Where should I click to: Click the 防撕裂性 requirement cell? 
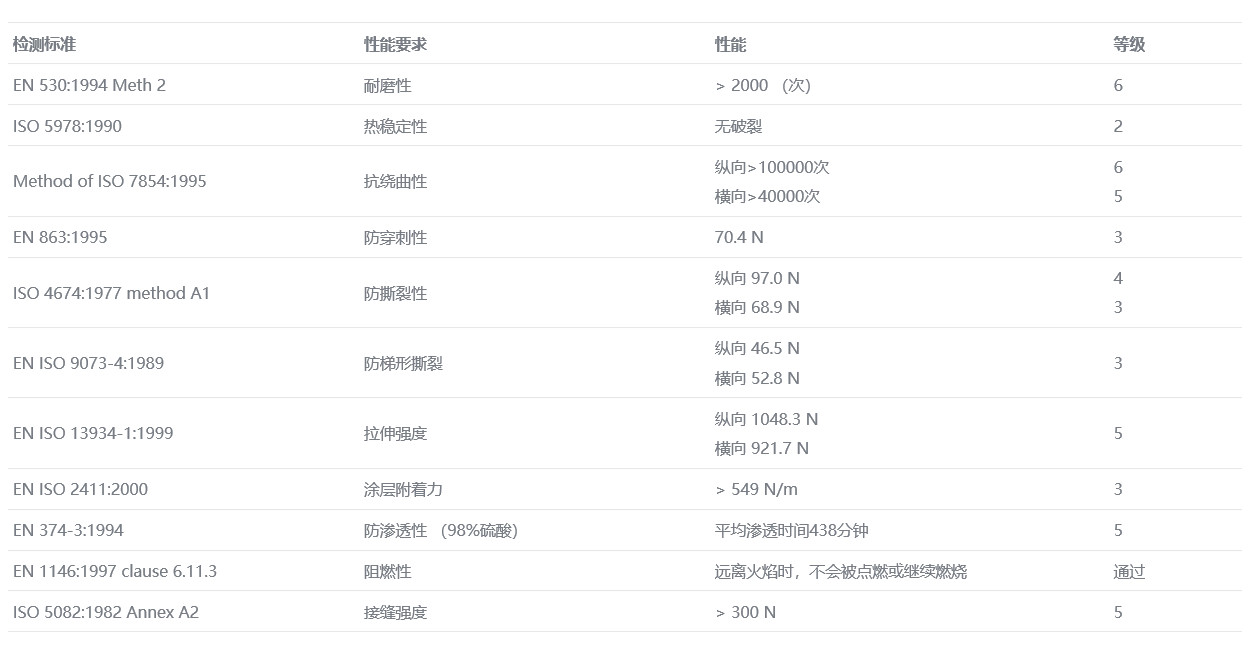pyautogui.click(x=395, y=294)
